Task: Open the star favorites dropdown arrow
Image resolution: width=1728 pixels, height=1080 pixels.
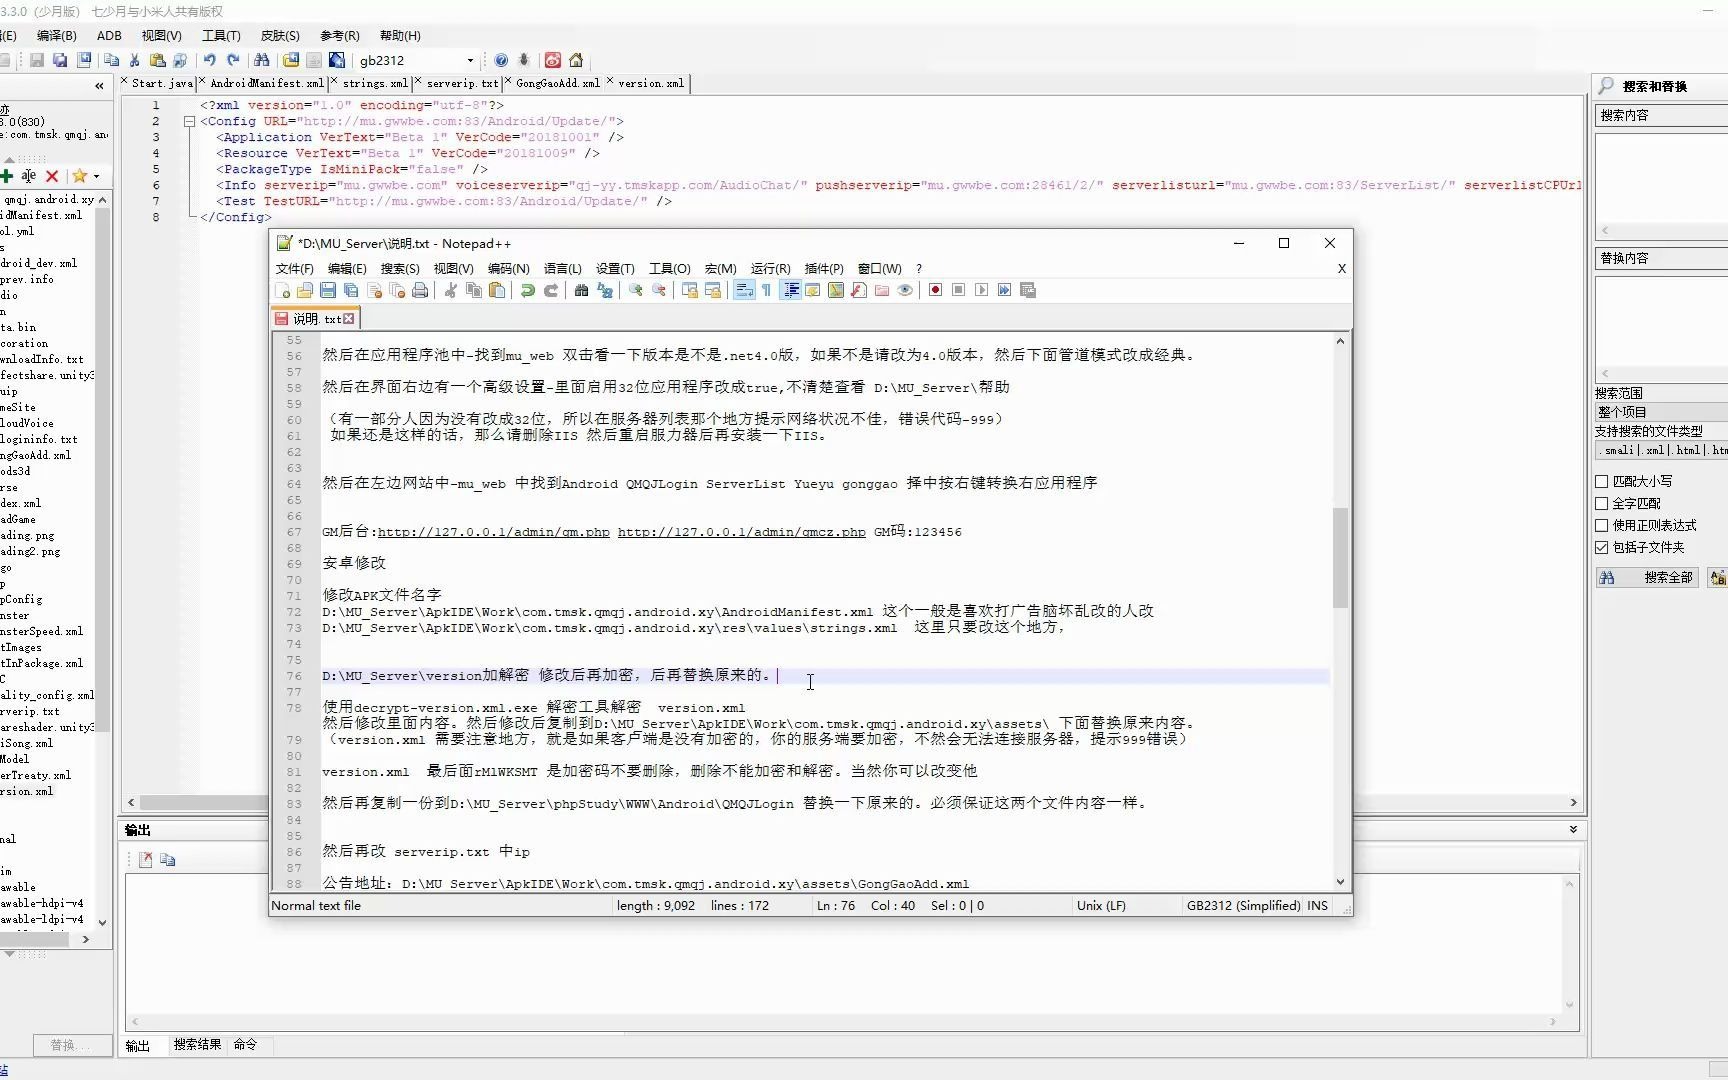Action: (96, 176)
